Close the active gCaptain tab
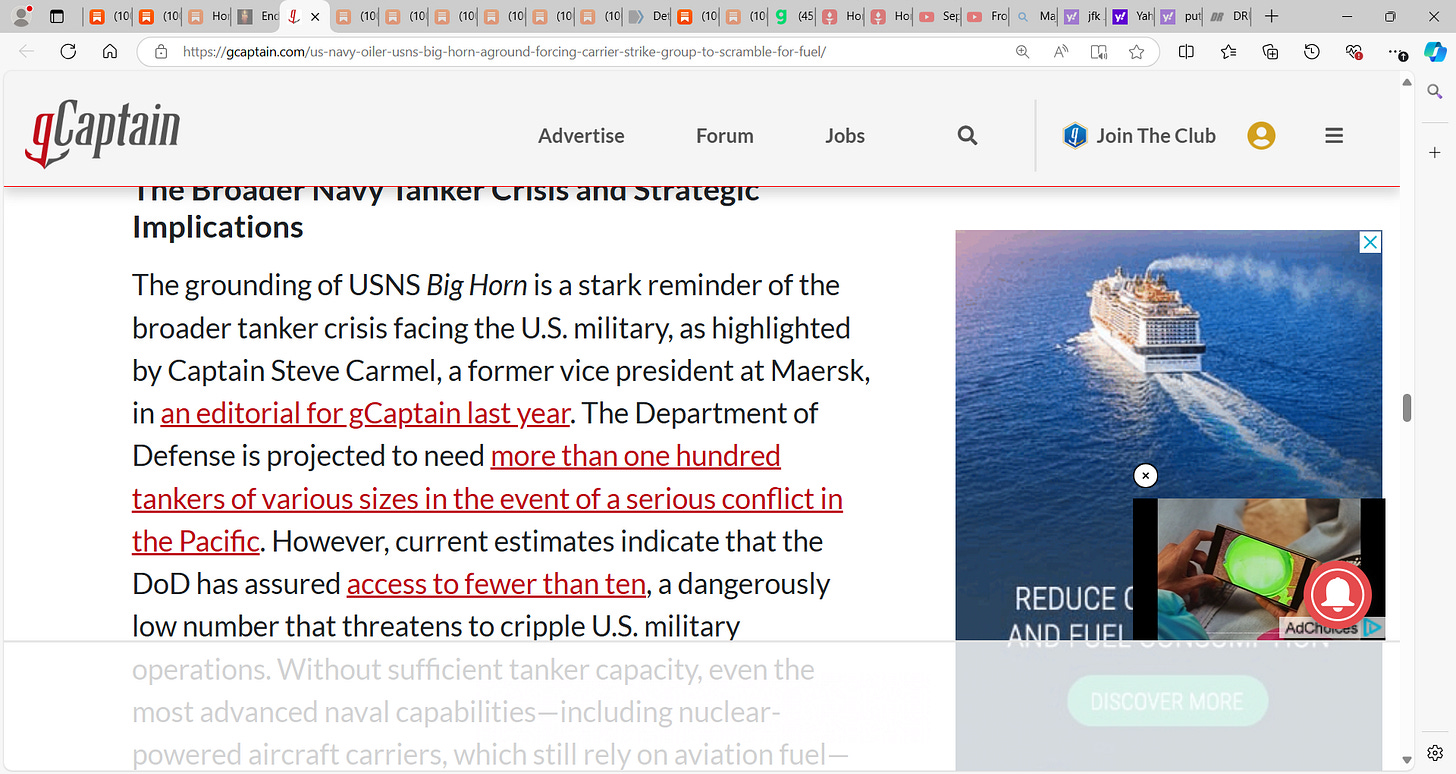 click(315, 17)
